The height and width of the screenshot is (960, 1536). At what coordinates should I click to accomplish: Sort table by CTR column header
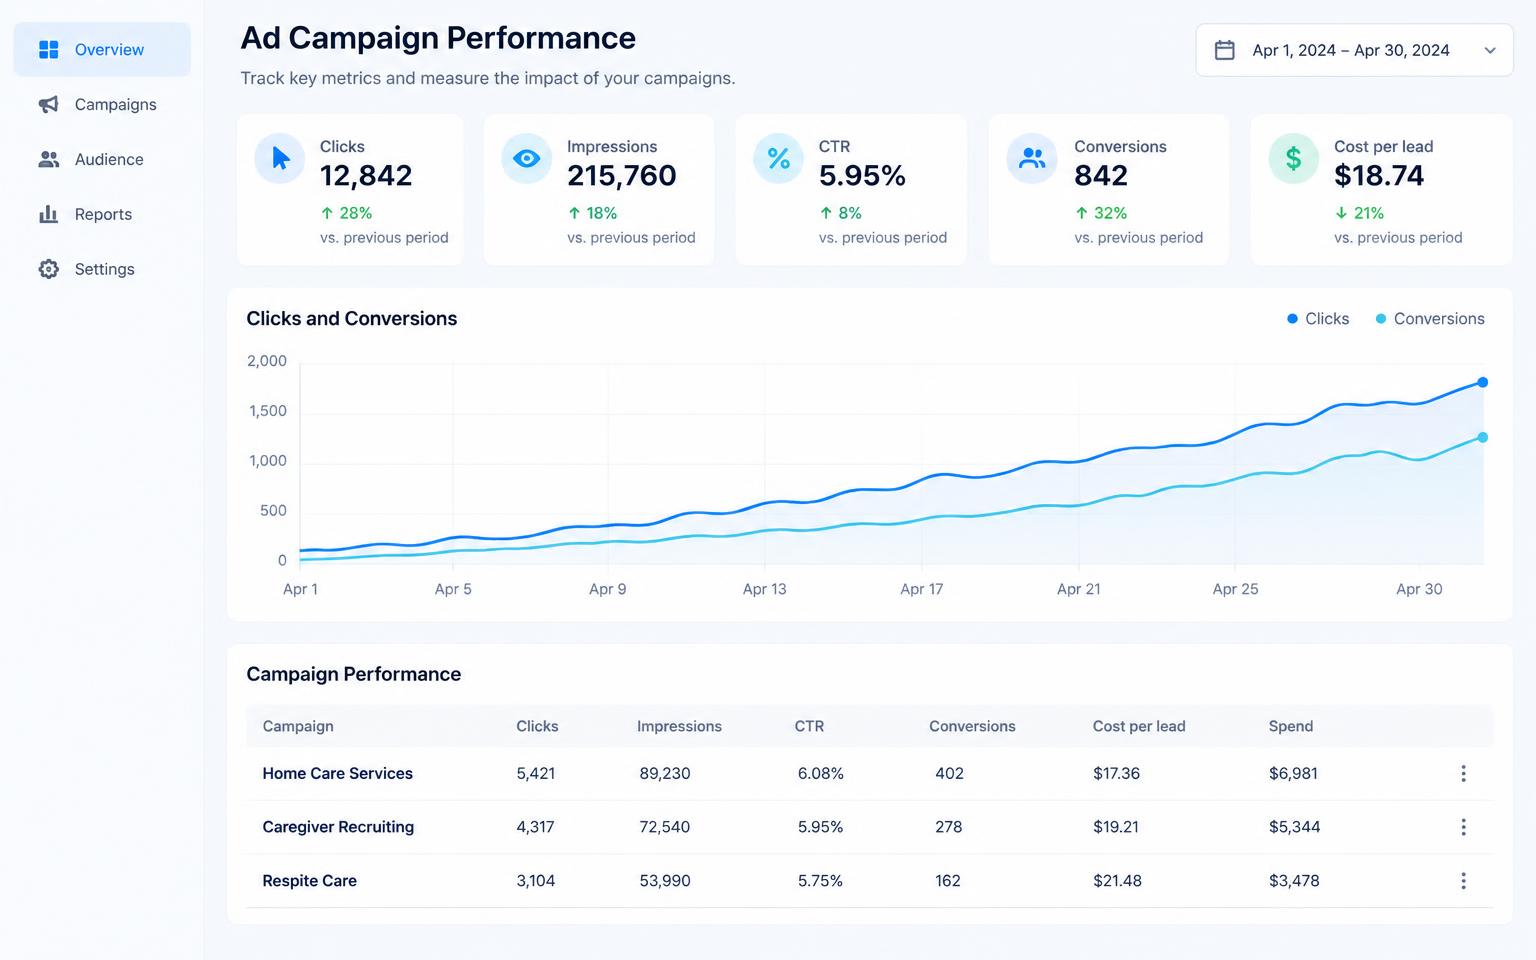[x=809, y=727]
